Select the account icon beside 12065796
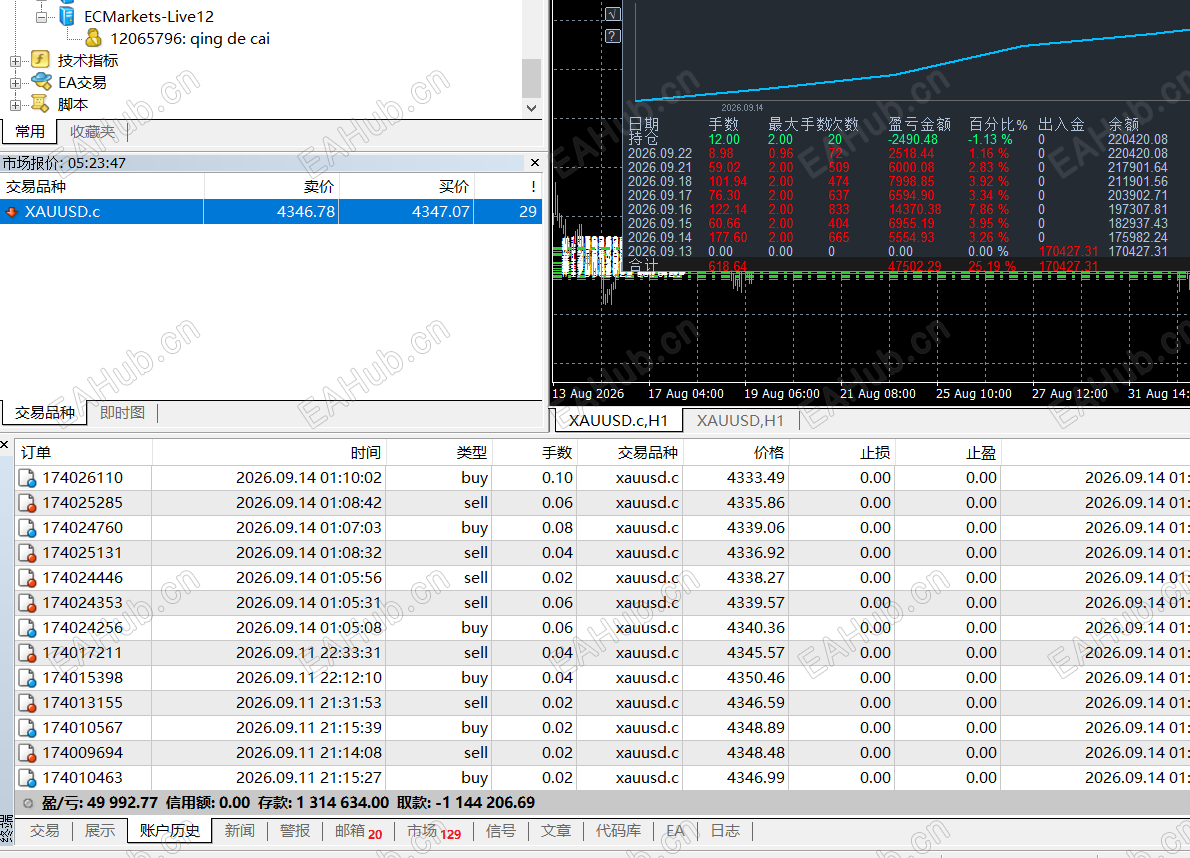This screenshot has width=1190, height=858. pyautogui.click(x=93, y=38)
